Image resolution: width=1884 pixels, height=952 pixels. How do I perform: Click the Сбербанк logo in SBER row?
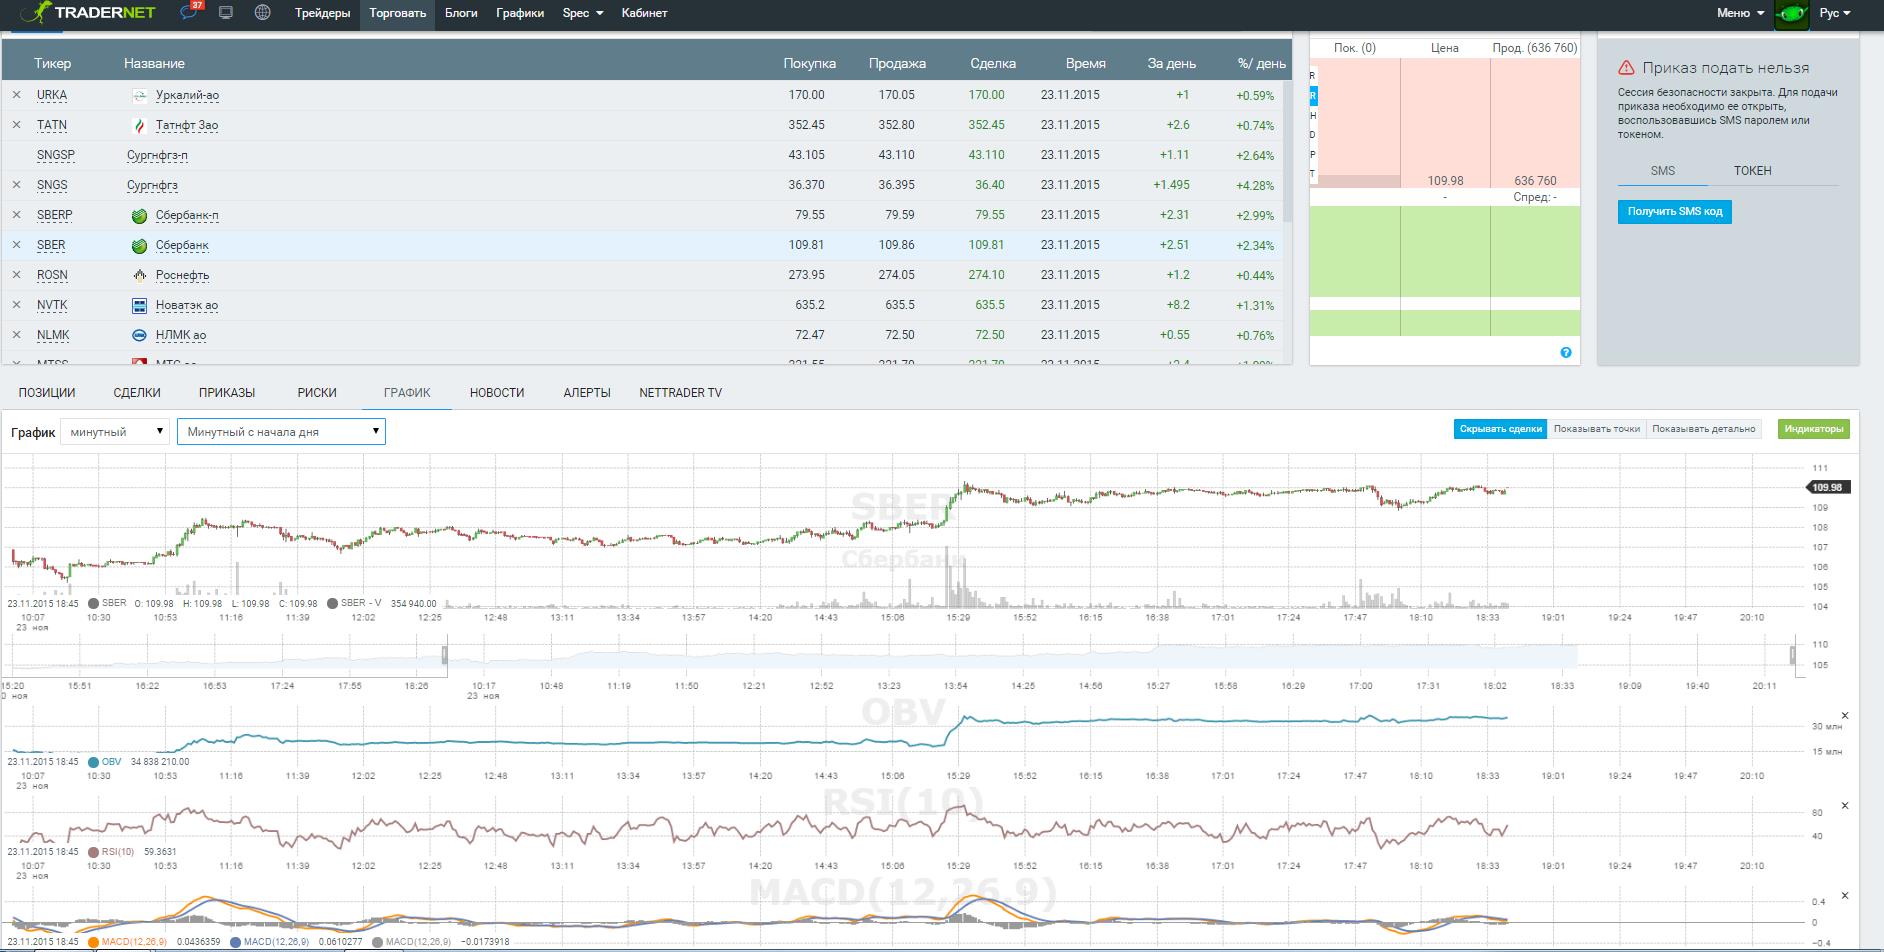(x=140, y=245)
